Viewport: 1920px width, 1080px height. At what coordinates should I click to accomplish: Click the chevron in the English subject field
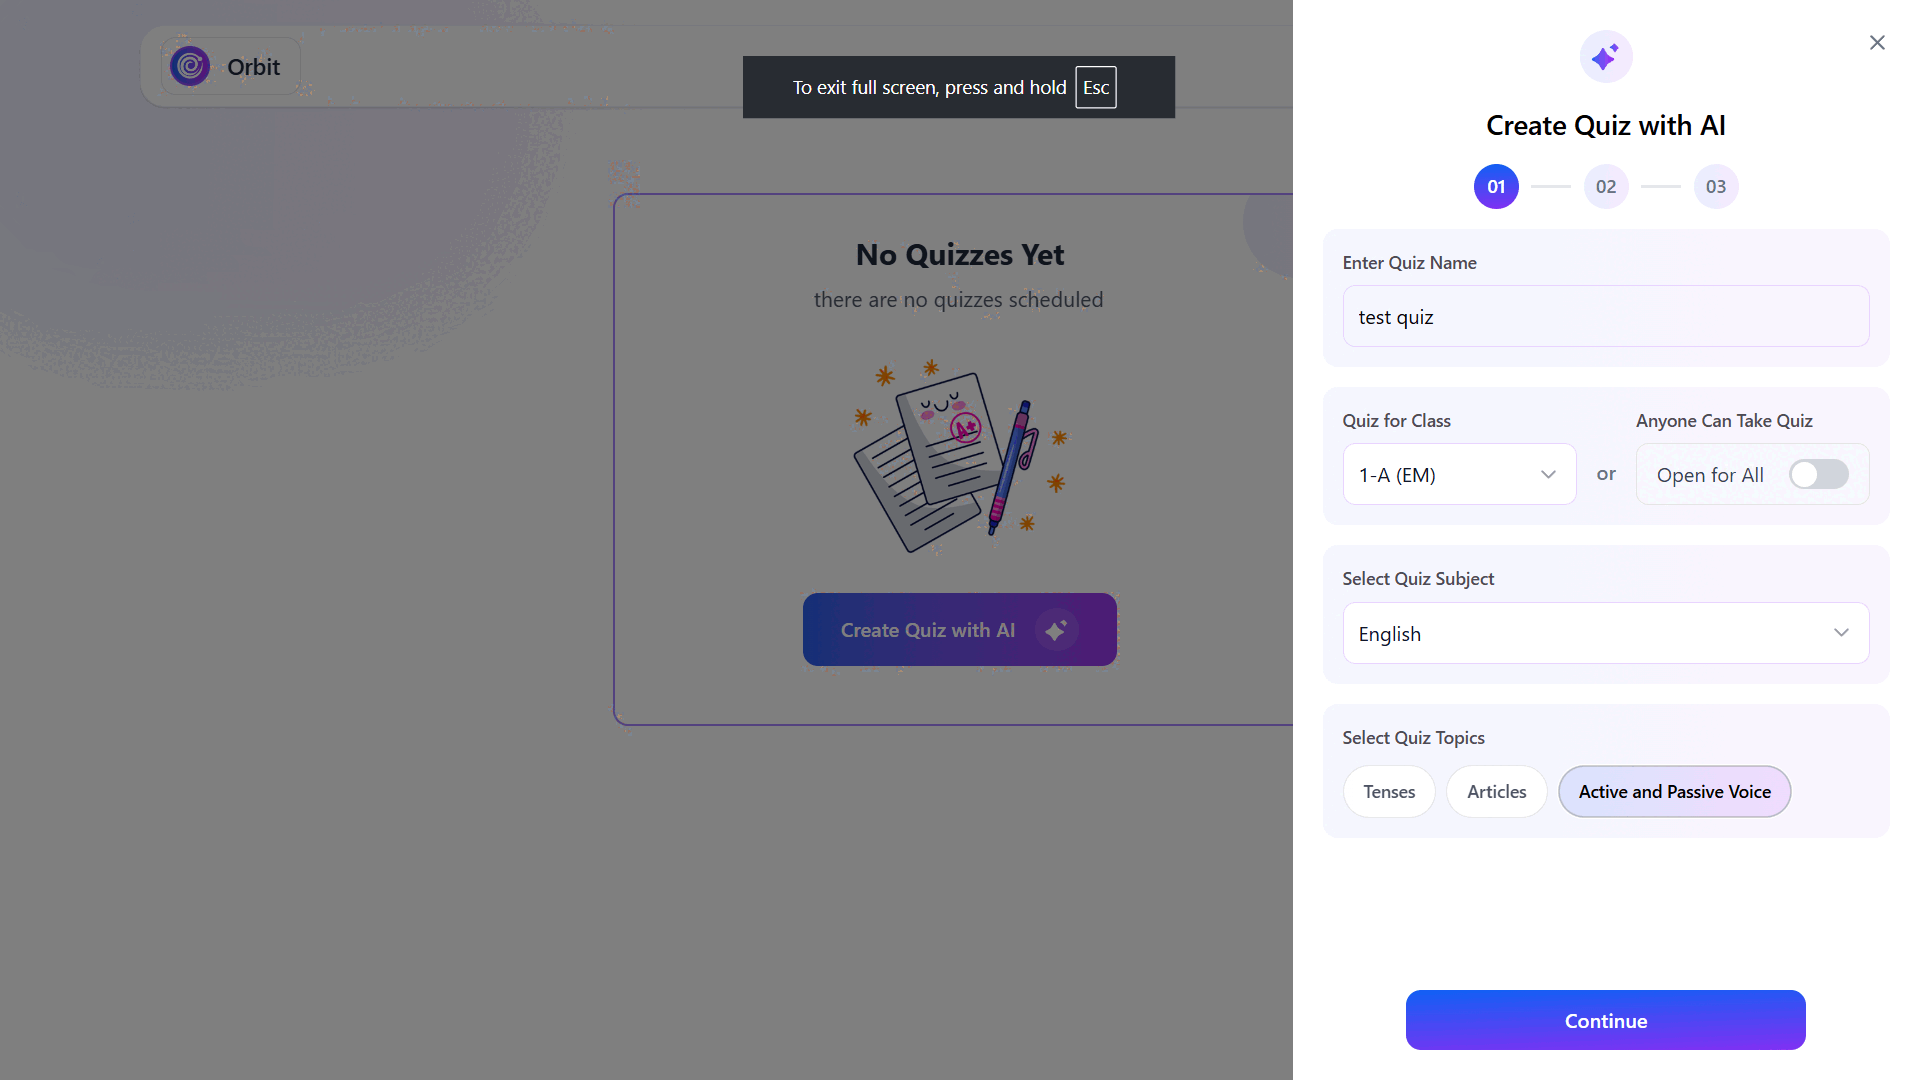click(x=1841, y=633)
